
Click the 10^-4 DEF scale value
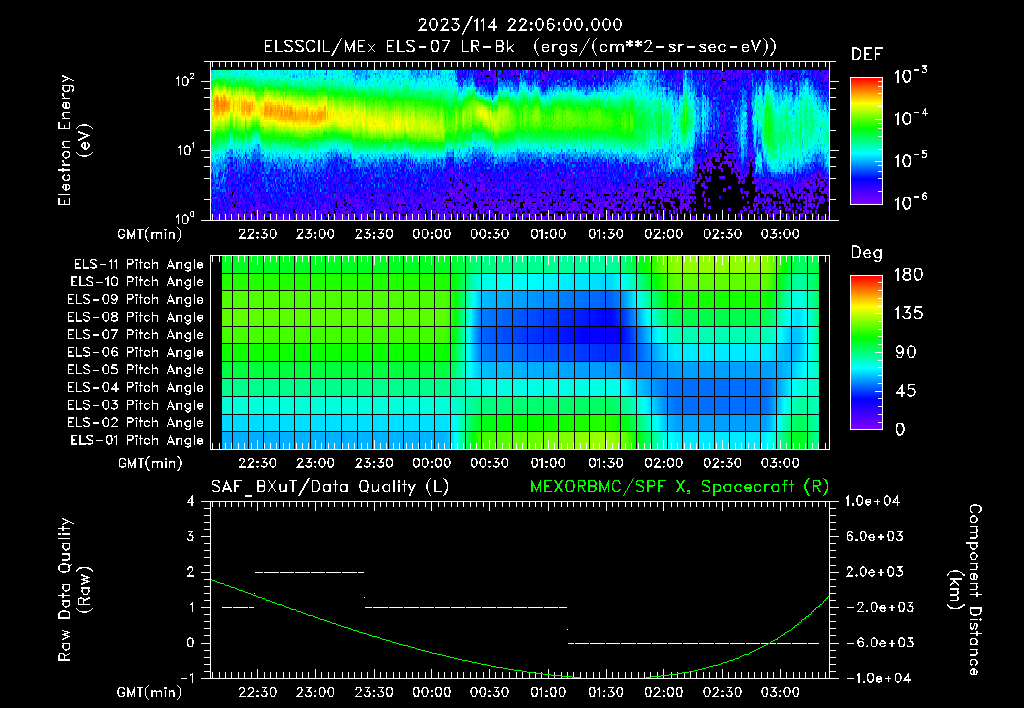[910, 118]
